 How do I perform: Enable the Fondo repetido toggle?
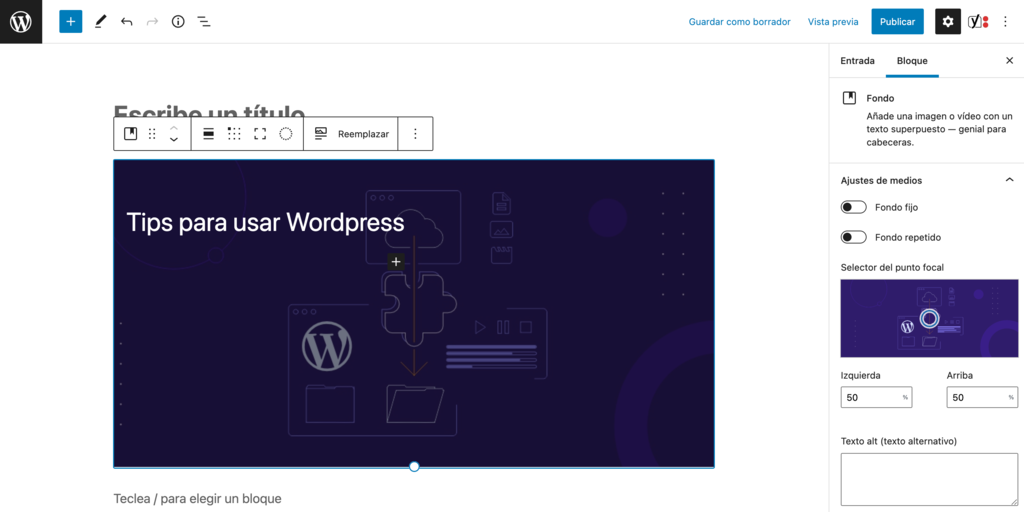(854, 237)
